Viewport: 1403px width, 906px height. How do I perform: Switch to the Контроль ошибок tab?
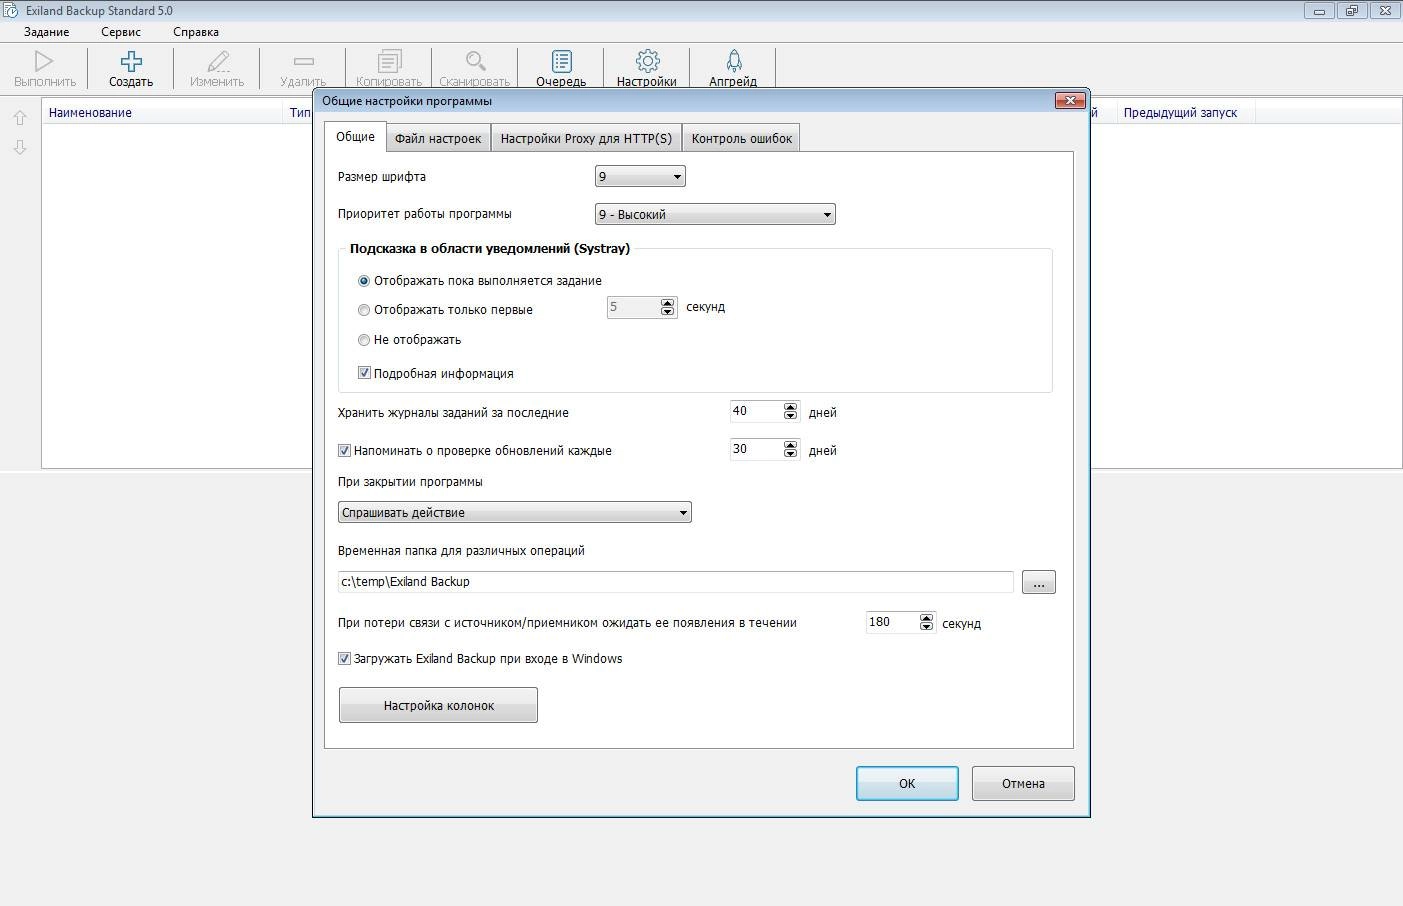(x=741, y=139)
